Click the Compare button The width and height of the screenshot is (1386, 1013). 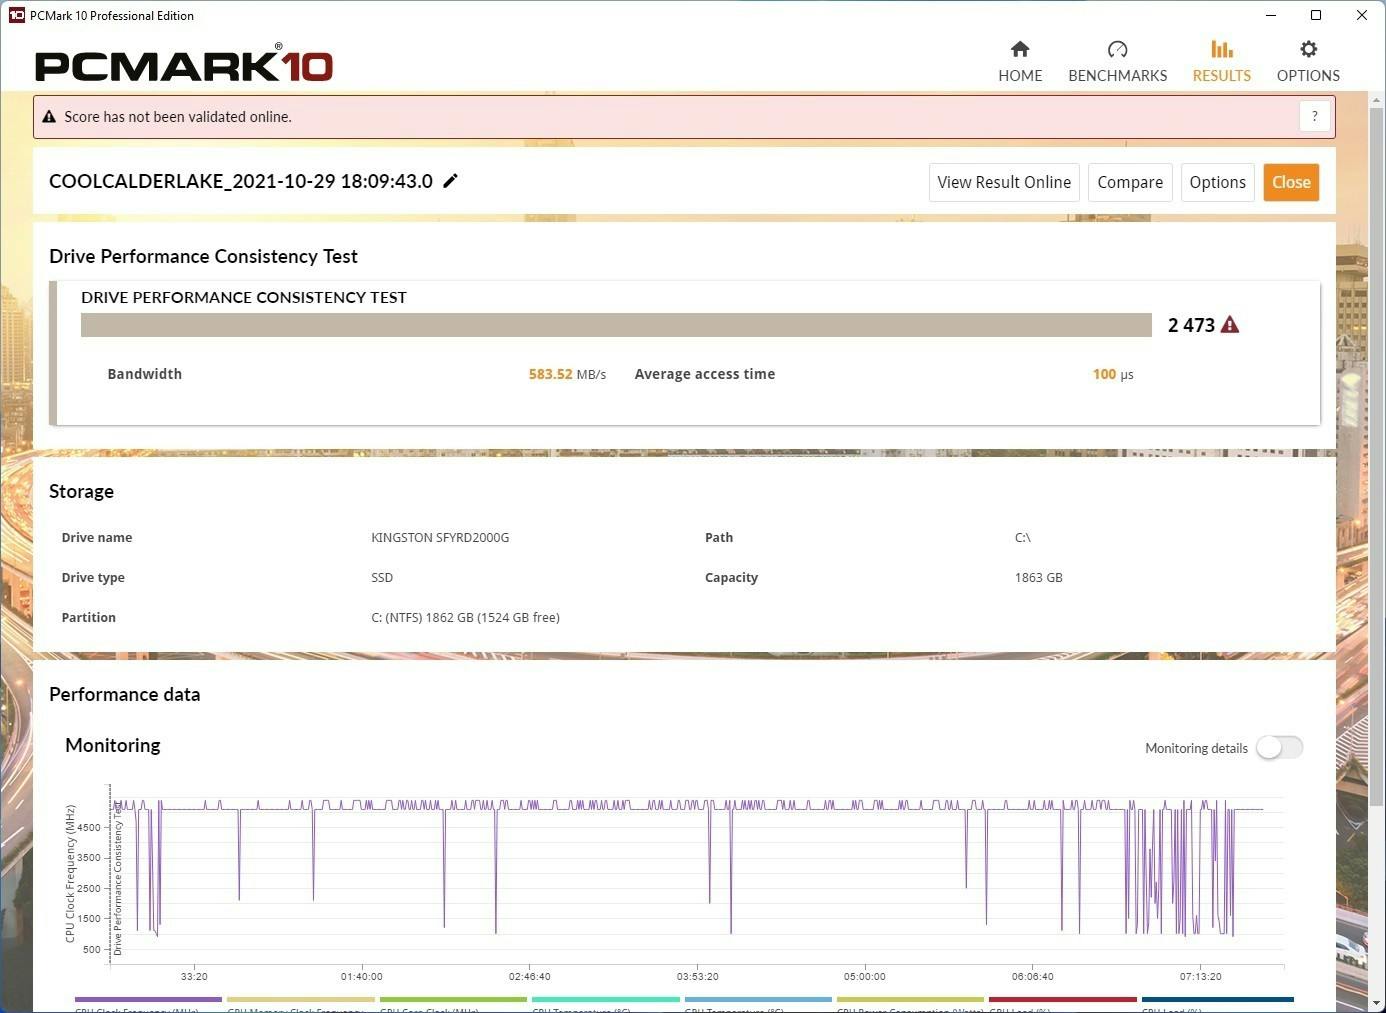[x=1129, y=182]
